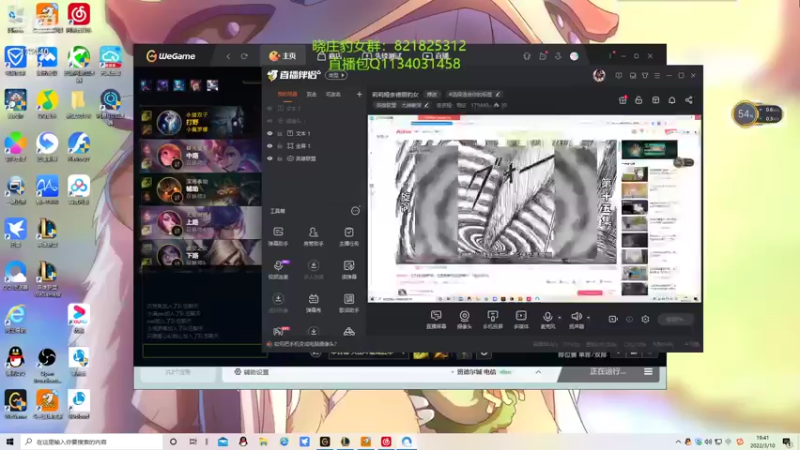The height and width of the screenshot is (450, 800).
Task: Expand the server selector chevron in WeGame bottom bar
Action: (538, 372)
